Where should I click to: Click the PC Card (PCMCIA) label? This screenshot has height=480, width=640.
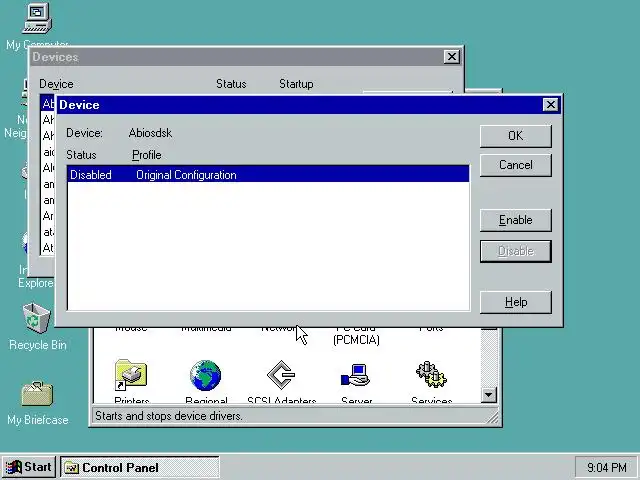coord(356,335)
